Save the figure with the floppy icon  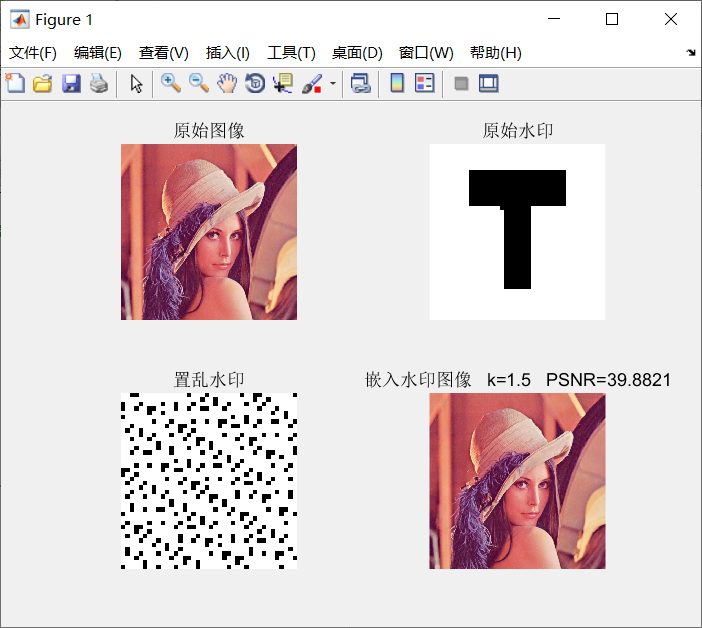point(71,83)
